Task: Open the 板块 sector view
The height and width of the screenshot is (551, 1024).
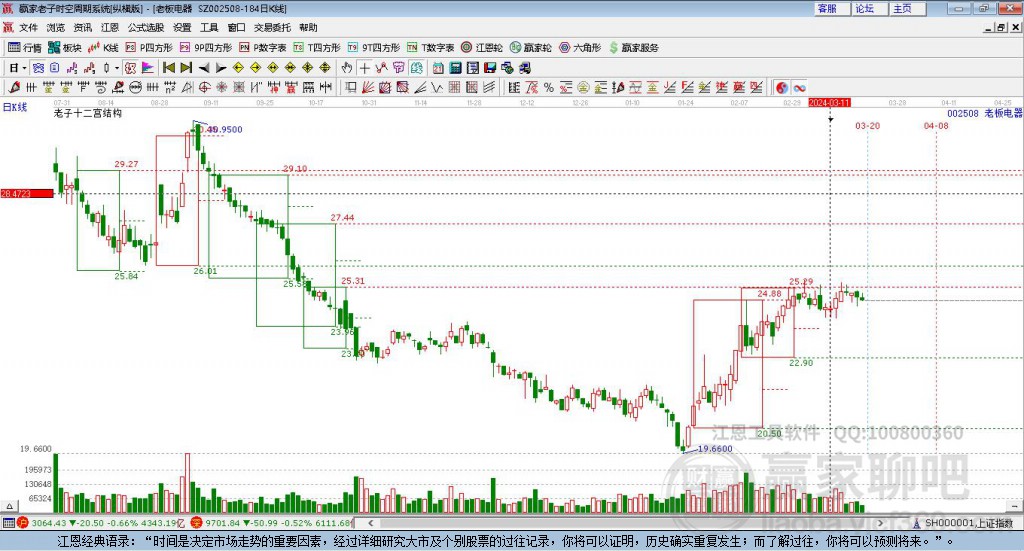Action: tap(64, 48)
